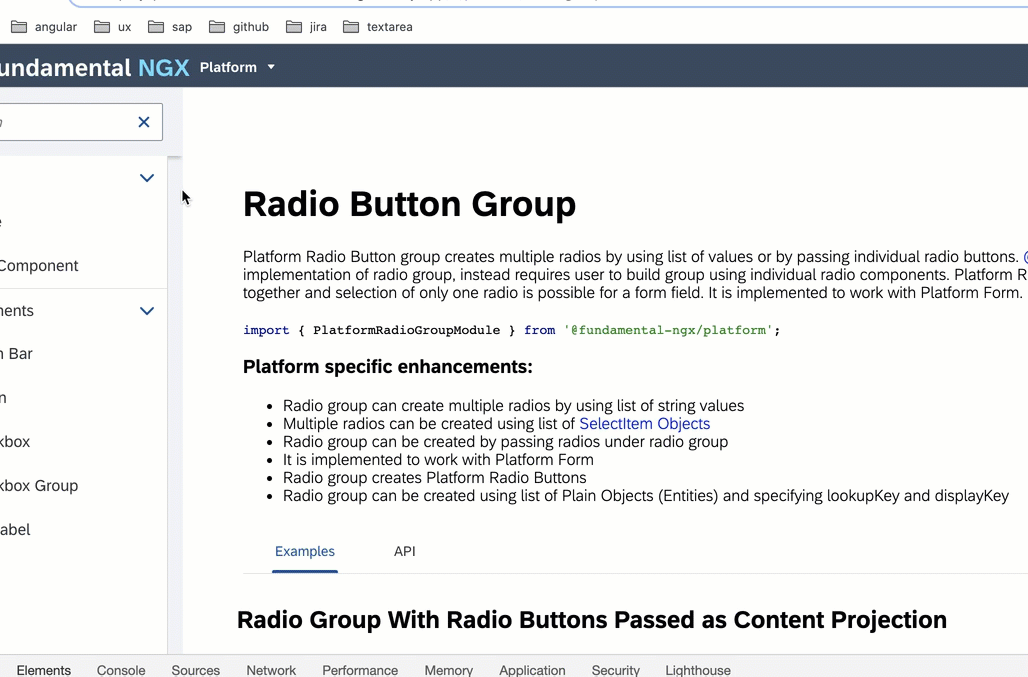Click the 'Radio Group With Radio Buttons Passed as Content Projection' heading

coord(591,620)
